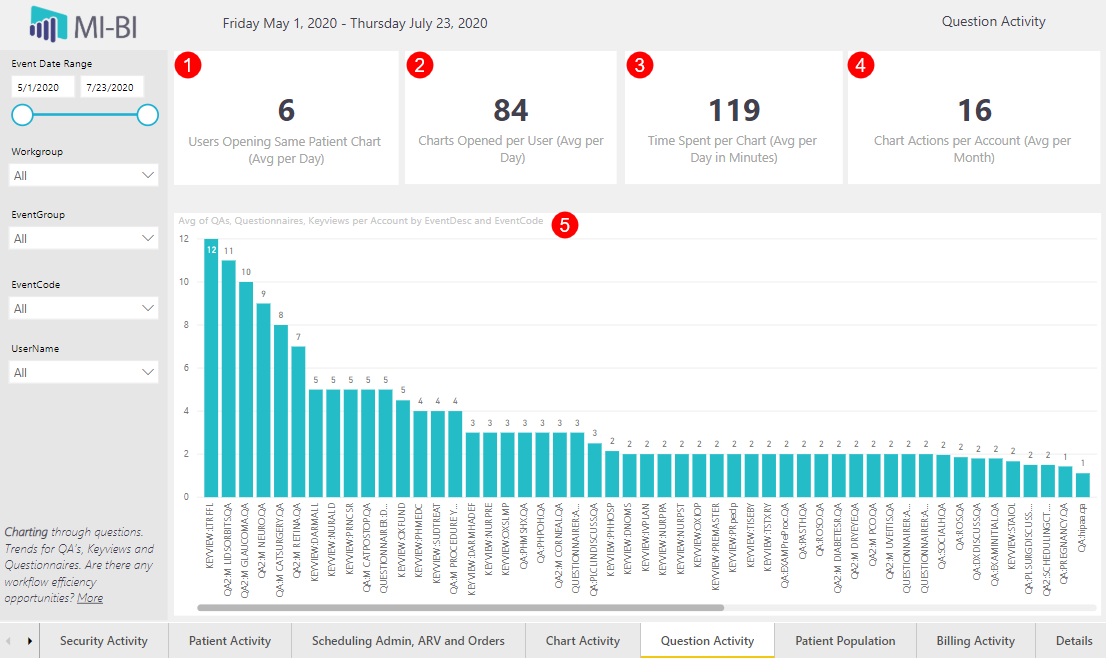Go to the Chart Activity tab
1106x658 pixels.
[583, 641]
